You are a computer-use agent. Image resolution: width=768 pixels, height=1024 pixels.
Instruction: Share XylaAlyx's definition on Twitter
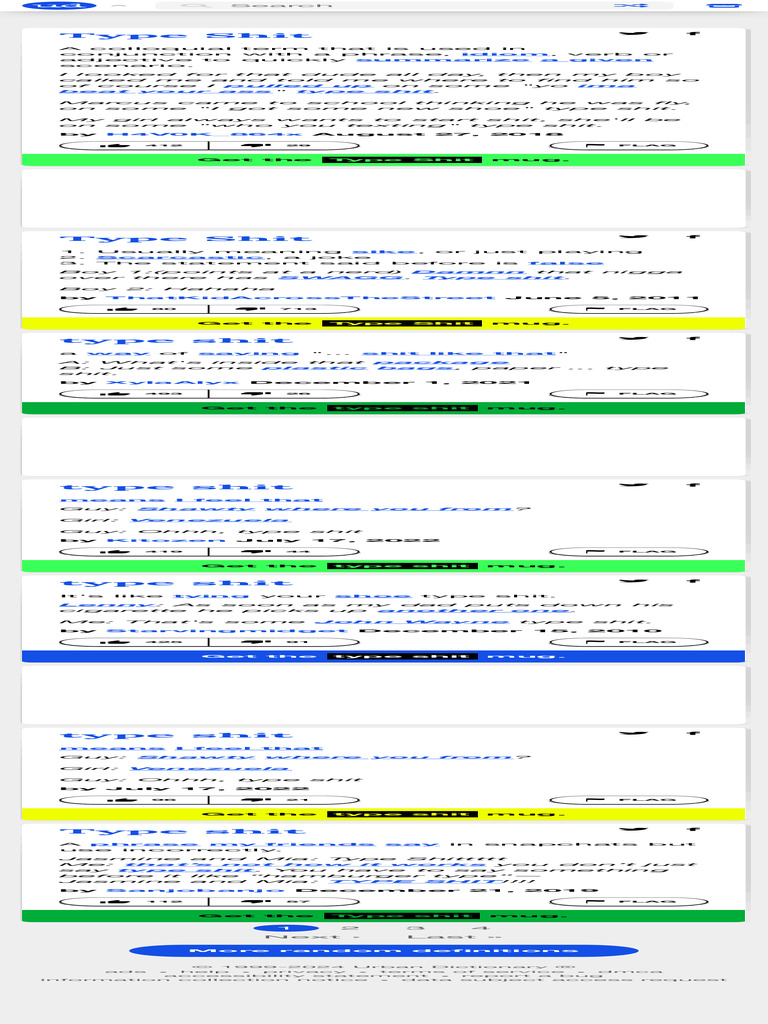click(x=633, y=338)
